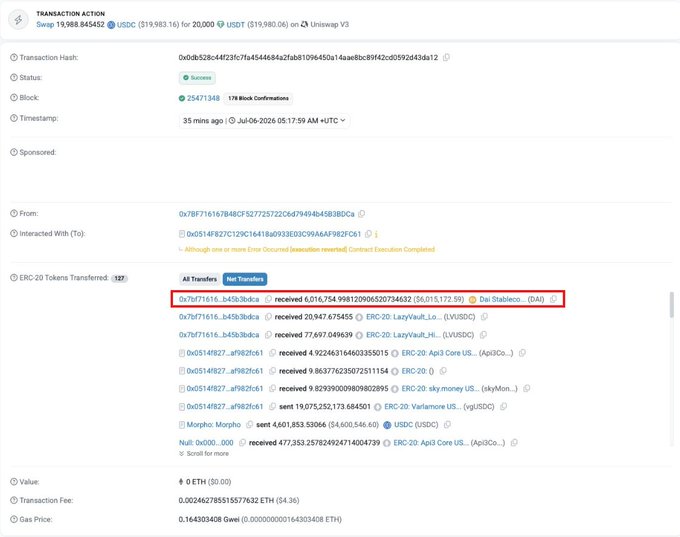Open ERC-20: sky.money US... token link
Screen dimensions: 680x537
pos(441,389)
